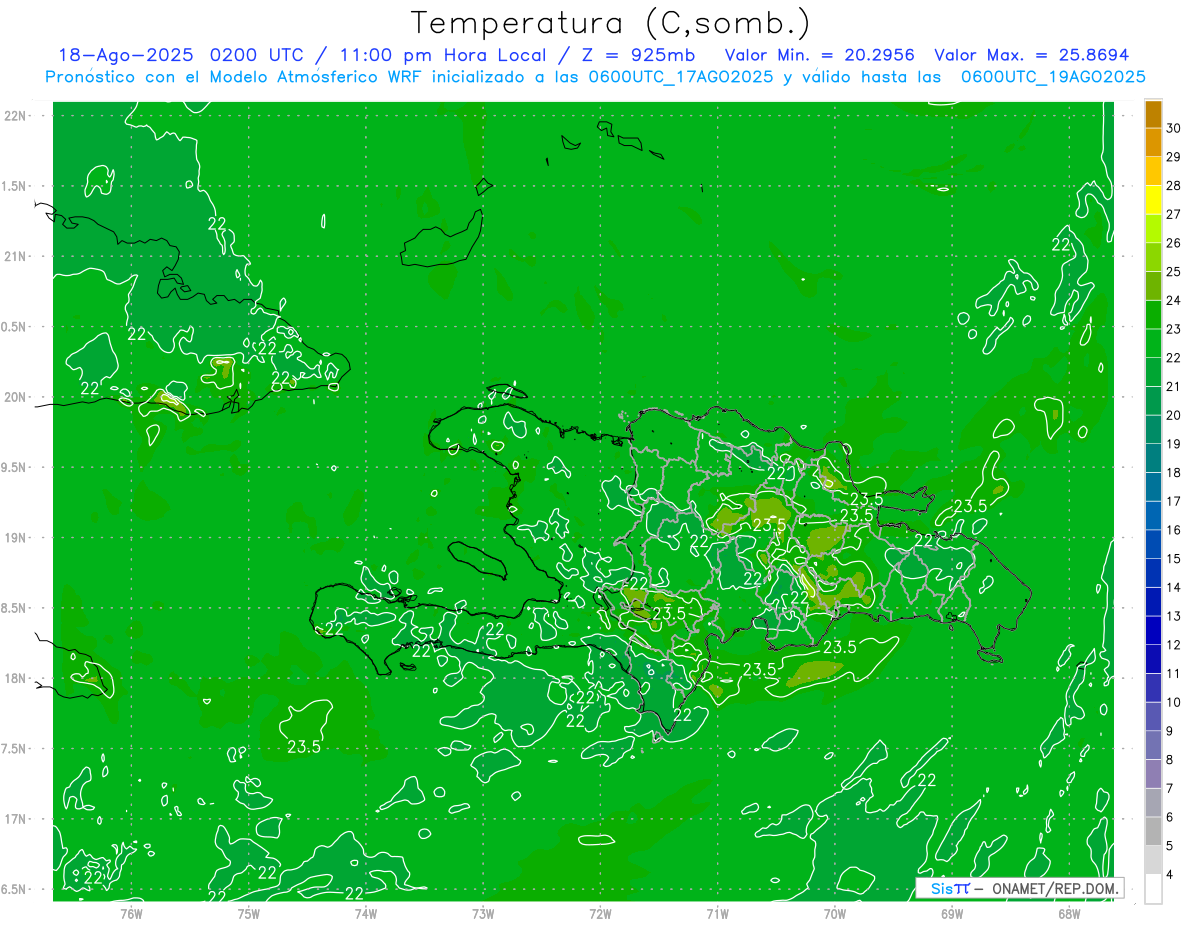This screenshot has height=927, width=1200.
Task: Click the legend color between 29 and 30
Action: click(x=1153, y=142)
